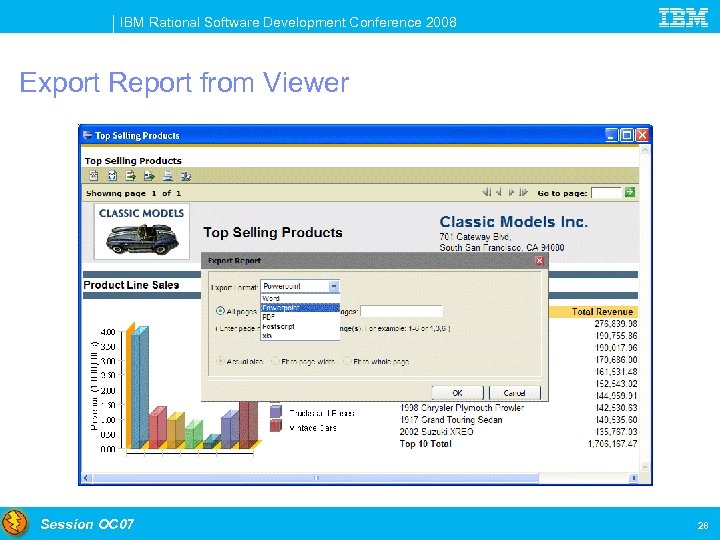Go to the previous page arrow
This screenshot has height=540, width=720.
[499, 192]
